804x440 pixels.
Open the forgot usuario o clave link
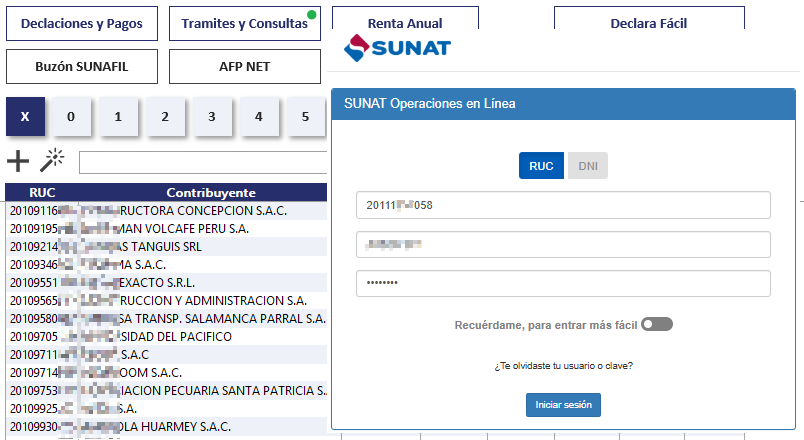563,366
